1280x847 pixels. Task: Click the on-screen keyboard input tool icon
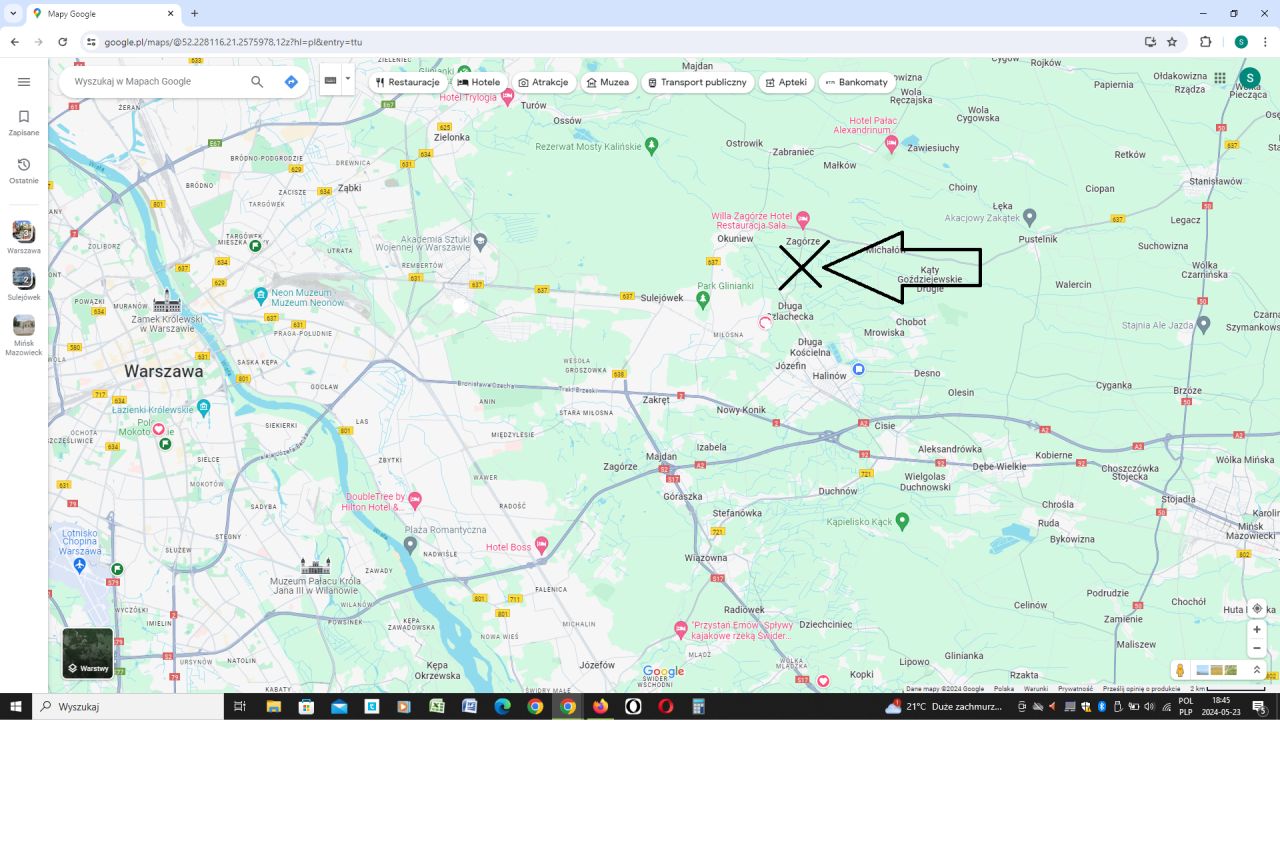pos(330,81)
